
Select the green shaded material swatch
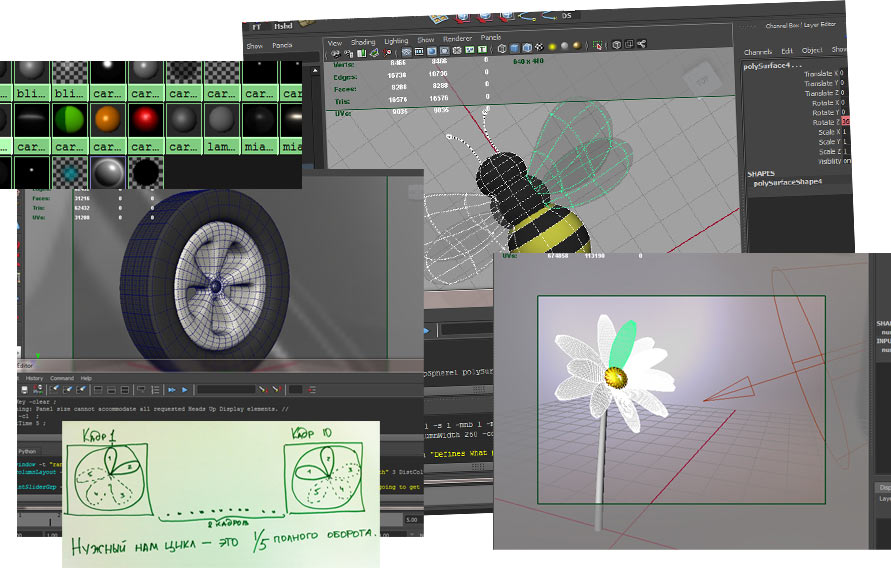coord(67,119)
